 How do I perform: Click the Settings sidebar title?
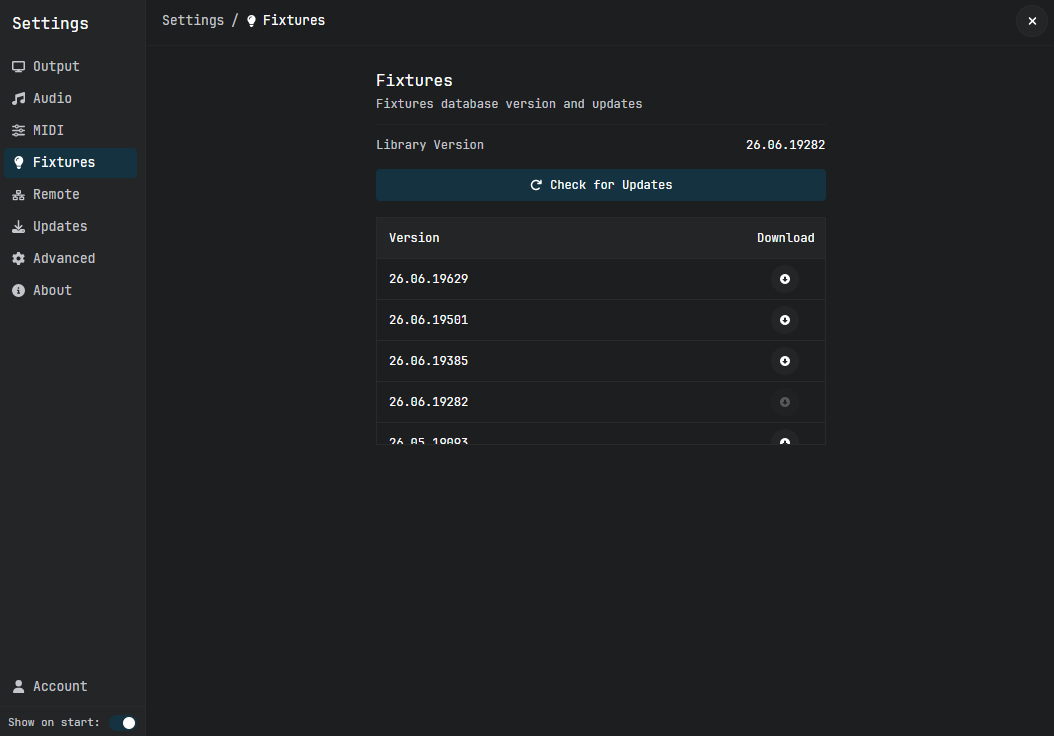click(x=50, y=24)
